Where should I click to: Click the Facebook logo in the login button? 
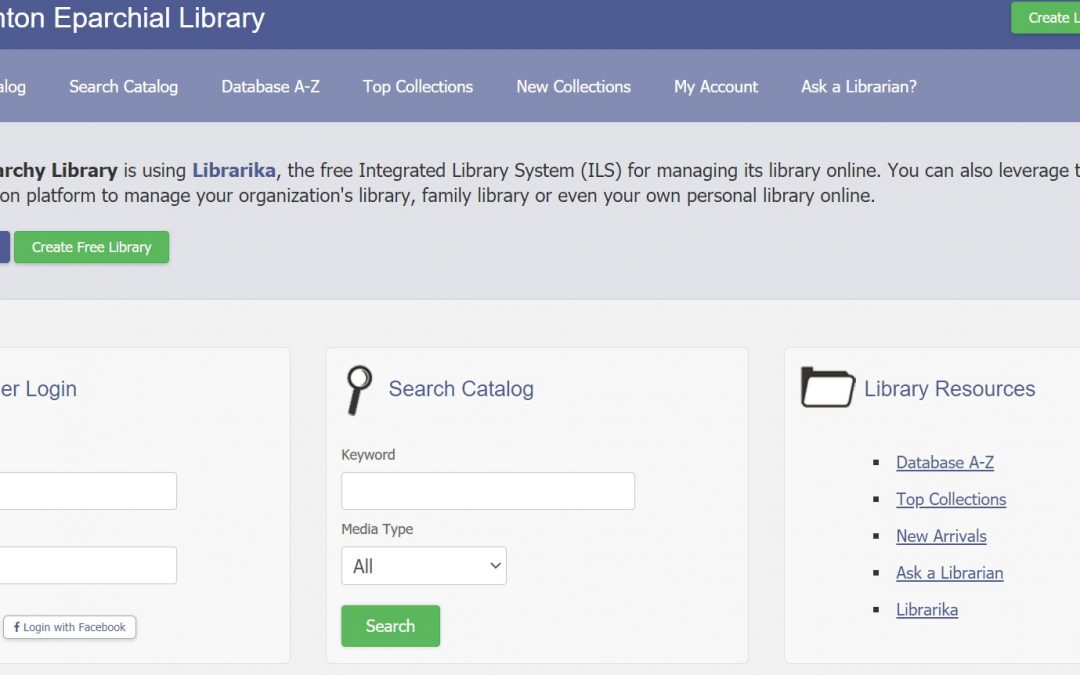click(17, 627)
